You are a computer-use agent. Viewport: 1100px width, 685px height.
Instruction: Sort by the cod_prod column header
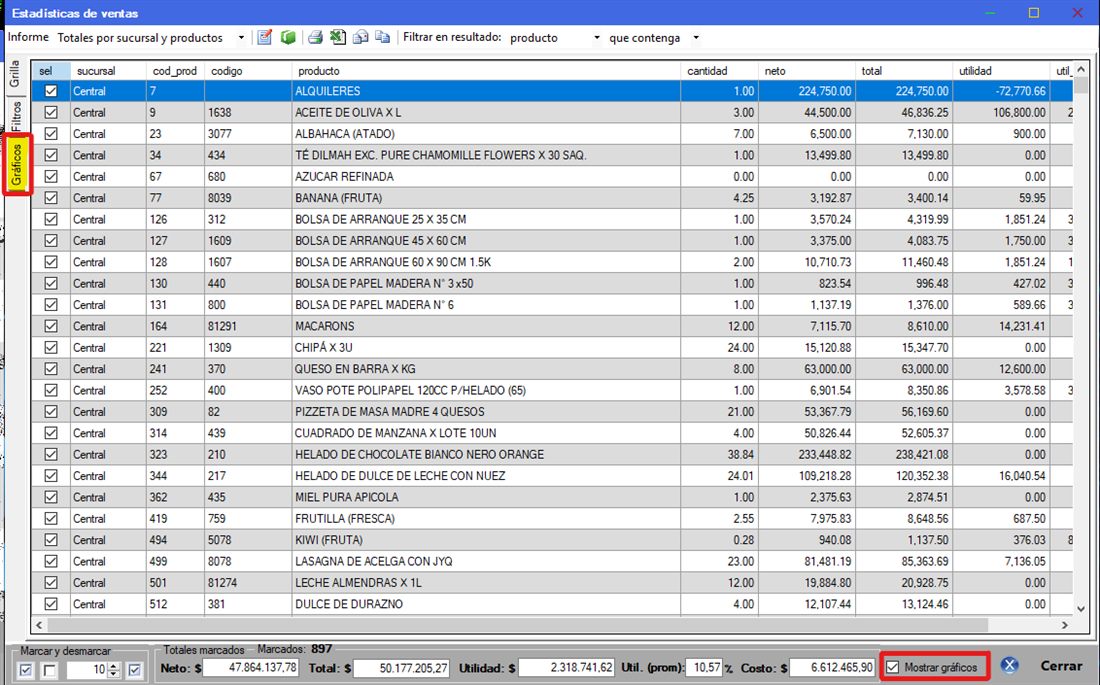(x=175, y=70)
